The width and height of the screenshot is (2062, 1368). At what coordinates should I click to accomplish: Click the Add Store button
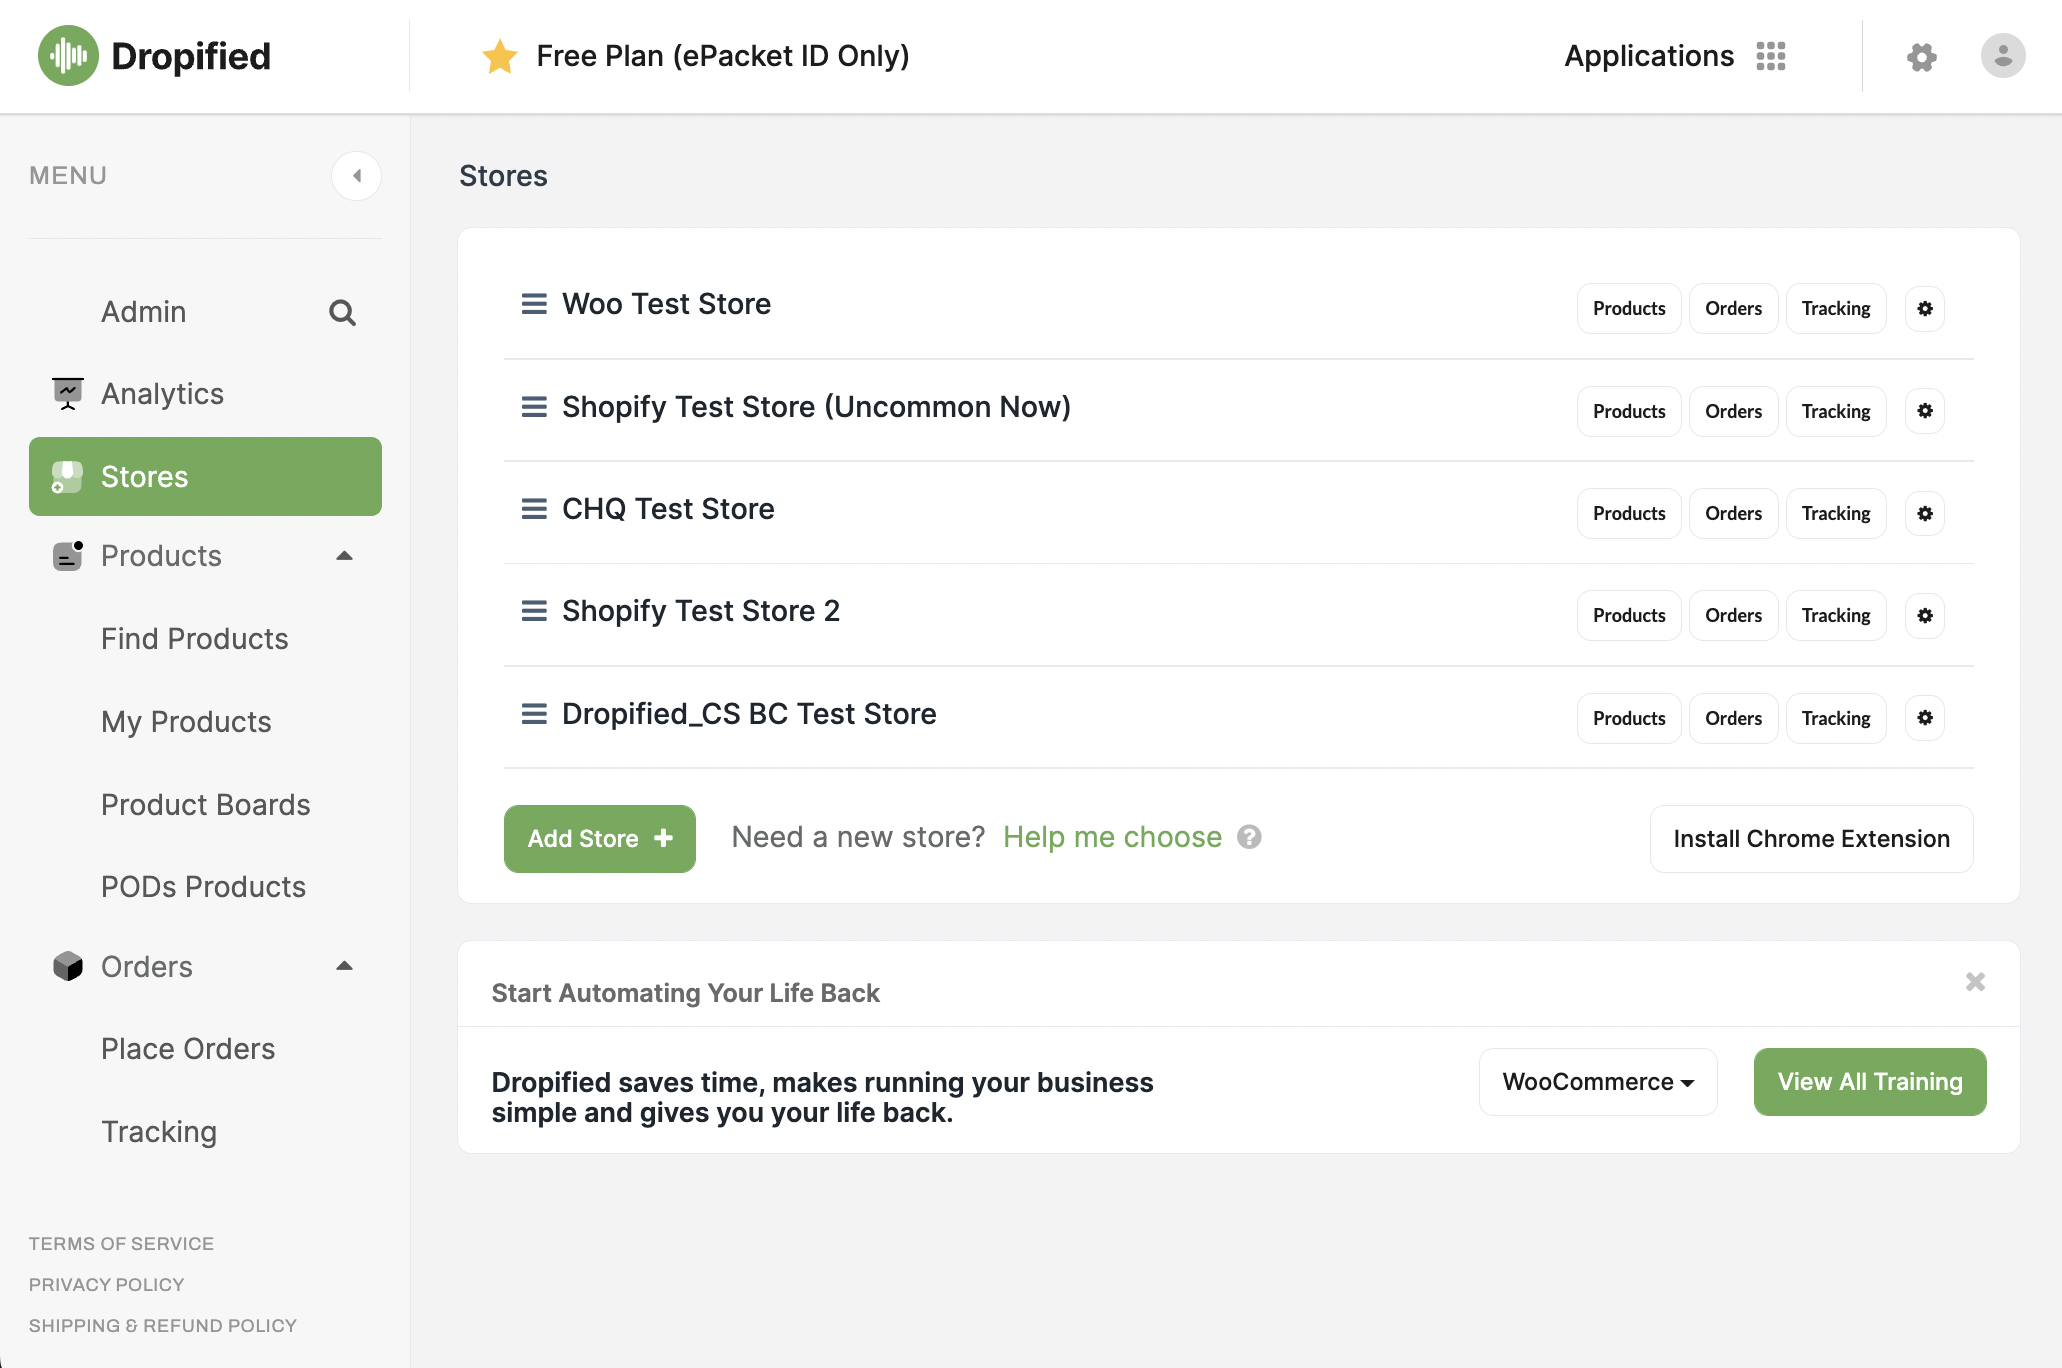coord(599,839)
